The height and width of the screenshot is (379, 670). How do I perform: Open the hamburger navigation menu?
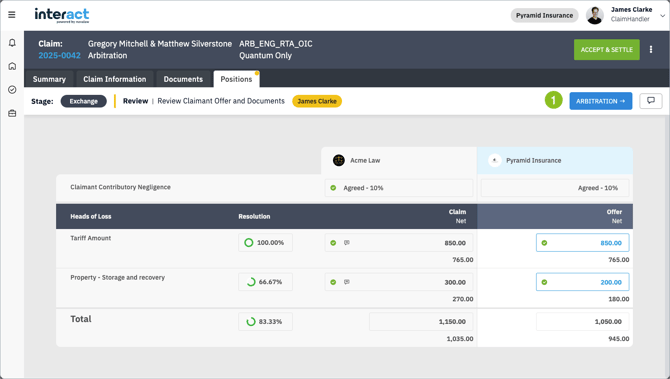[x=12, y=15]
